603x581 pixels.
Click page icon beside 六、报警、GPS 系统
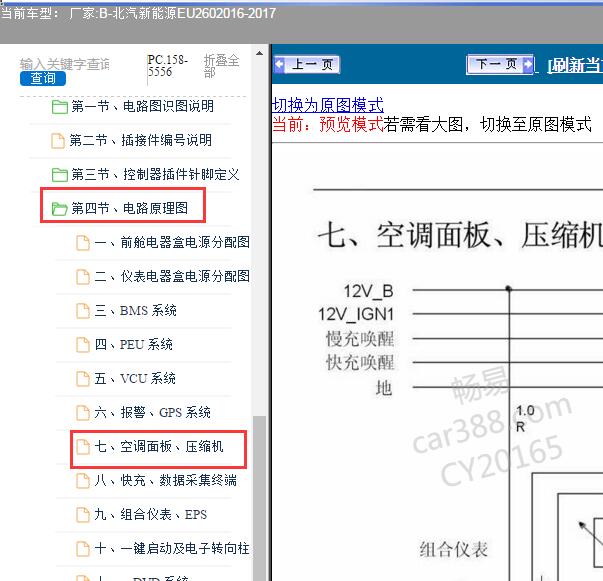[83, 413]
